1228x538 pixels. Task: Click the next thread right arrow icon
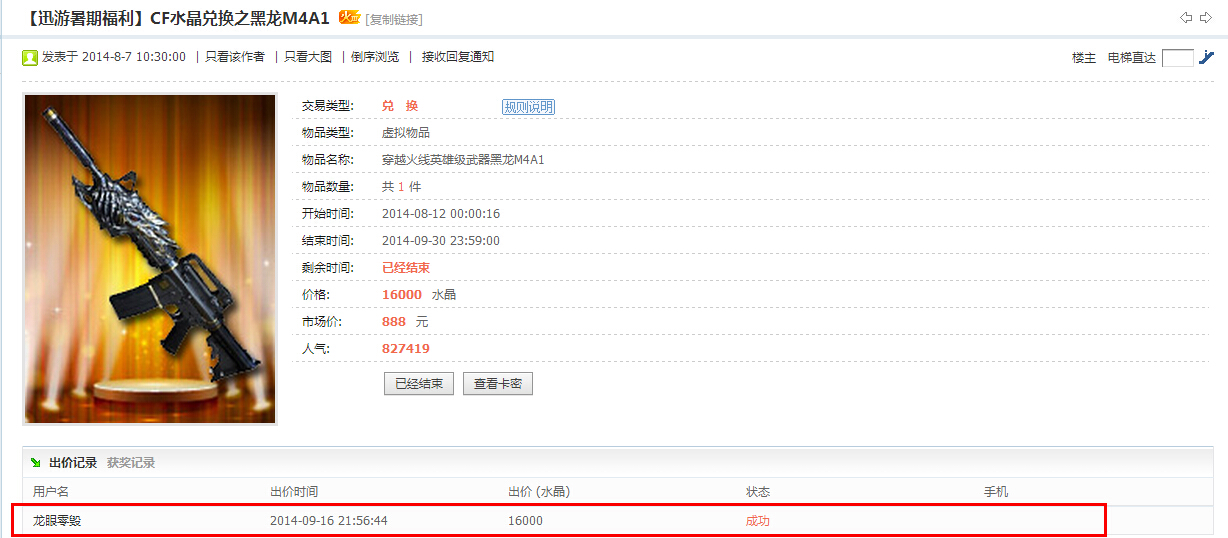point(1205,18)
